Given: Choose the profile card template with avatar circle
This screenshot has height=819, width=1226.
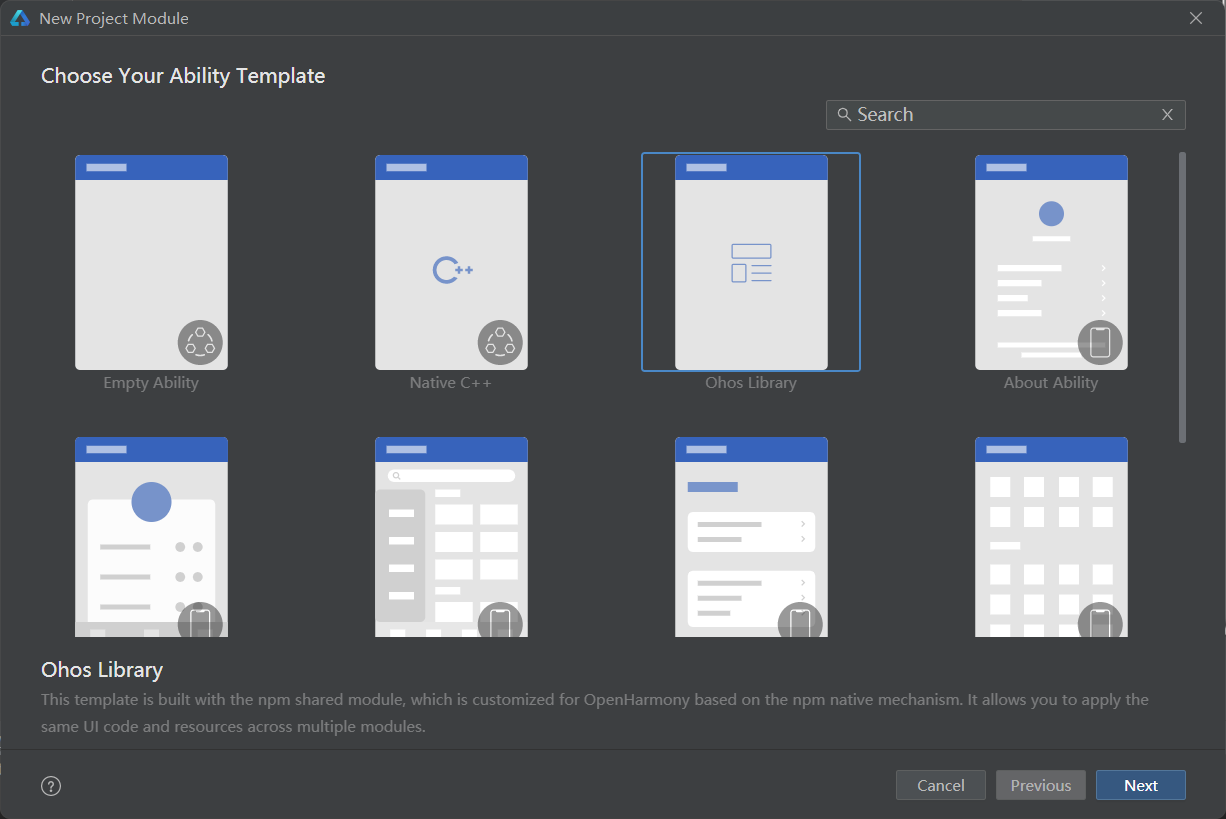Looking at the screenshot, I should 151,537.
